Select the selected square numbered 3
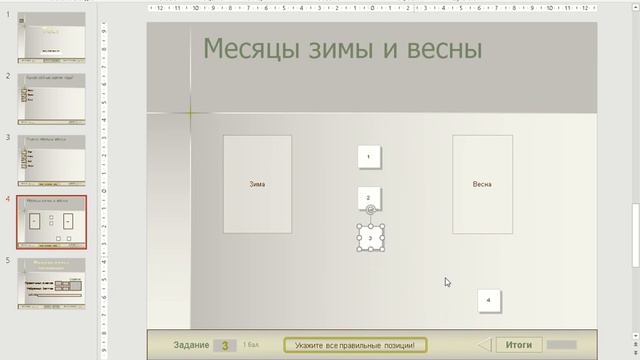640x360 pixels. point(371,238)
